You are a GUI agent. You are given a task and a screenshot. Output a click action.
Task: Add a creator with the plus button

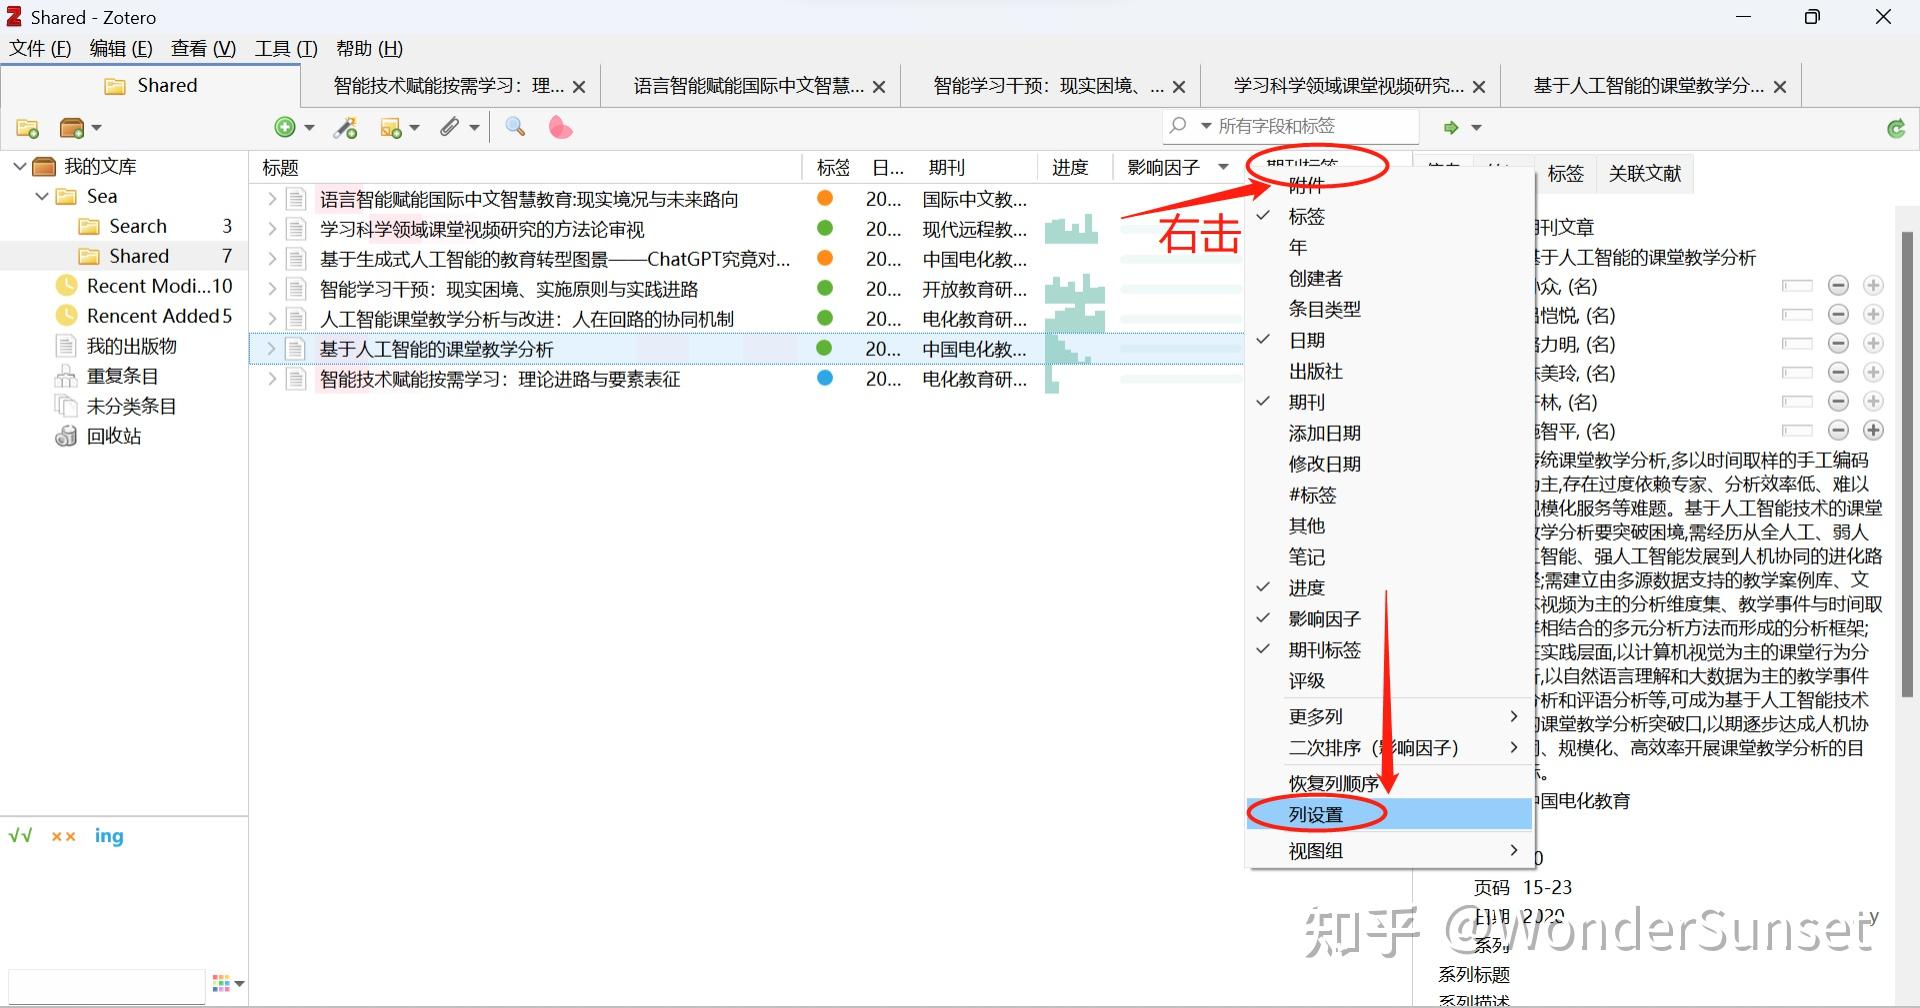coord(1874,430)
